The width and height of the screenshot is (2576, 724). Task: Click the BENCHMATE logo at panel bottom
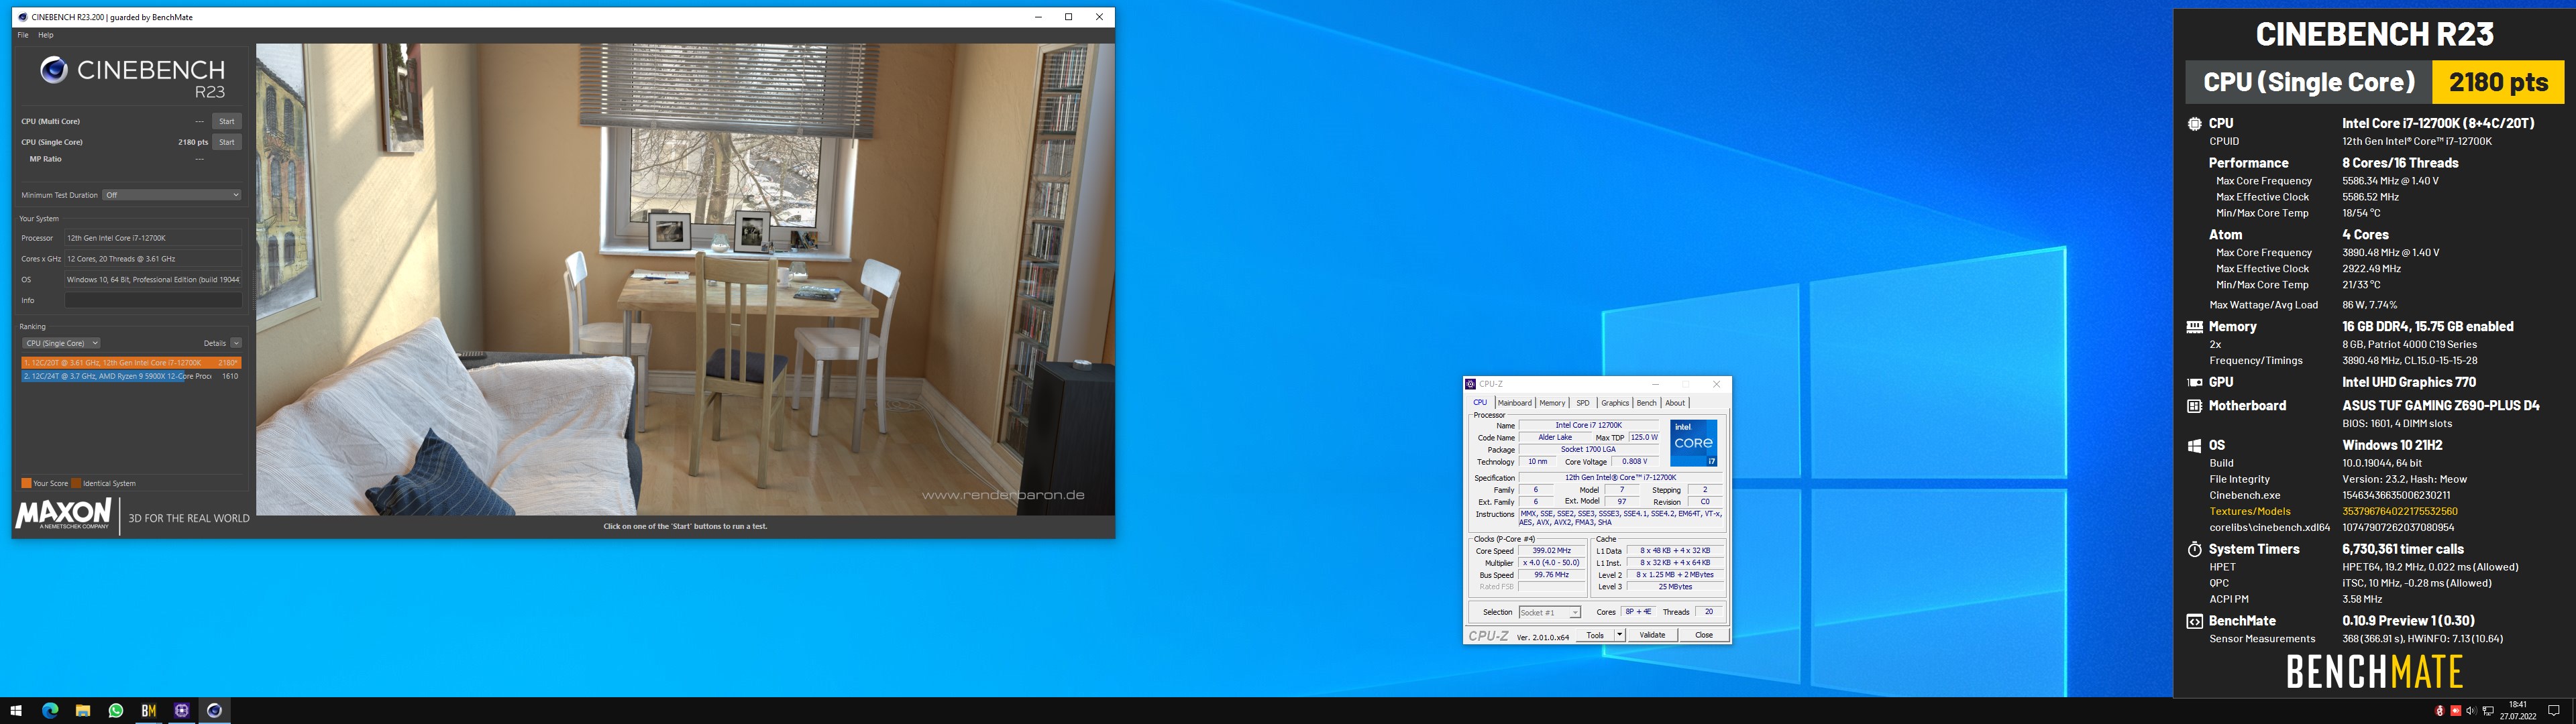tap(2374, 672)
